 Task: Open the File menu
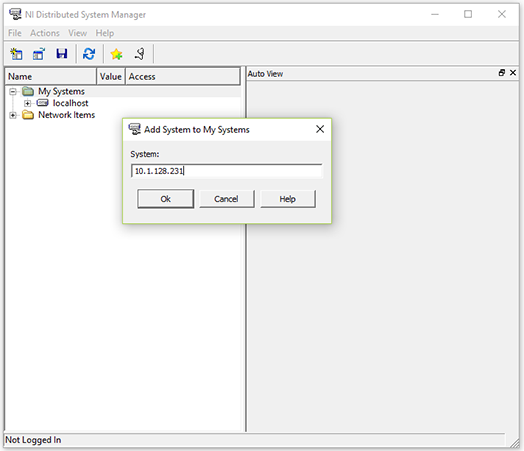click(x=15, y=33)
